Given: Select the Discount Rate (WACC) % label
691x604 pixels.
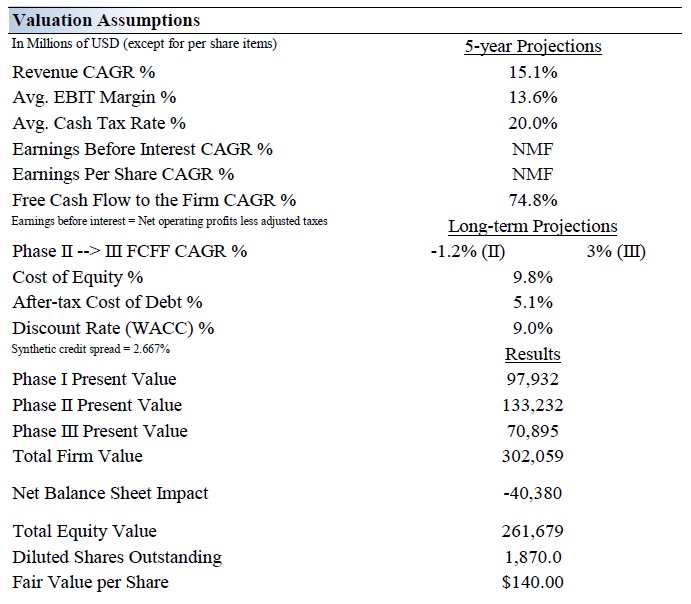Looking at the screenshot, I should 113,328.
